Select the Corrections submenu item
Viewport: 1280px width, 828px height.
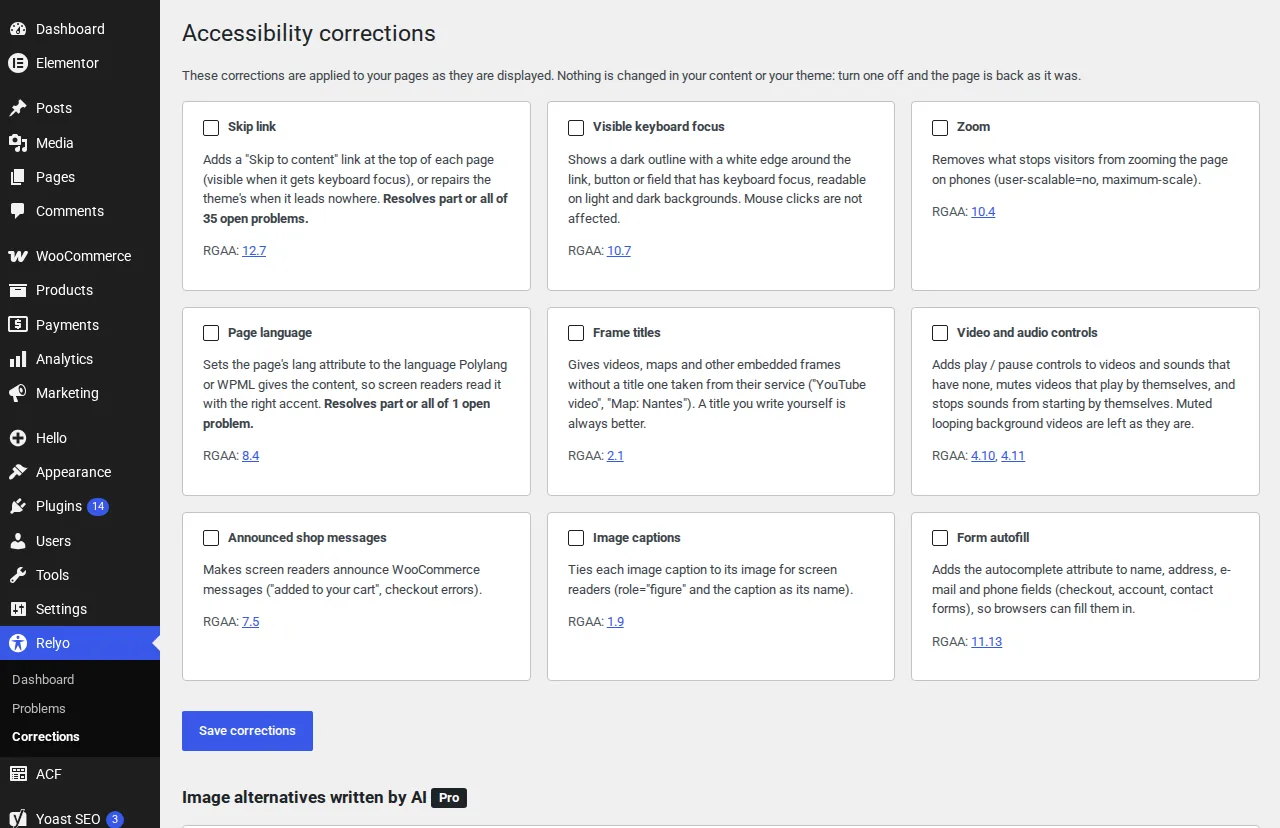[x=80, y=737]
